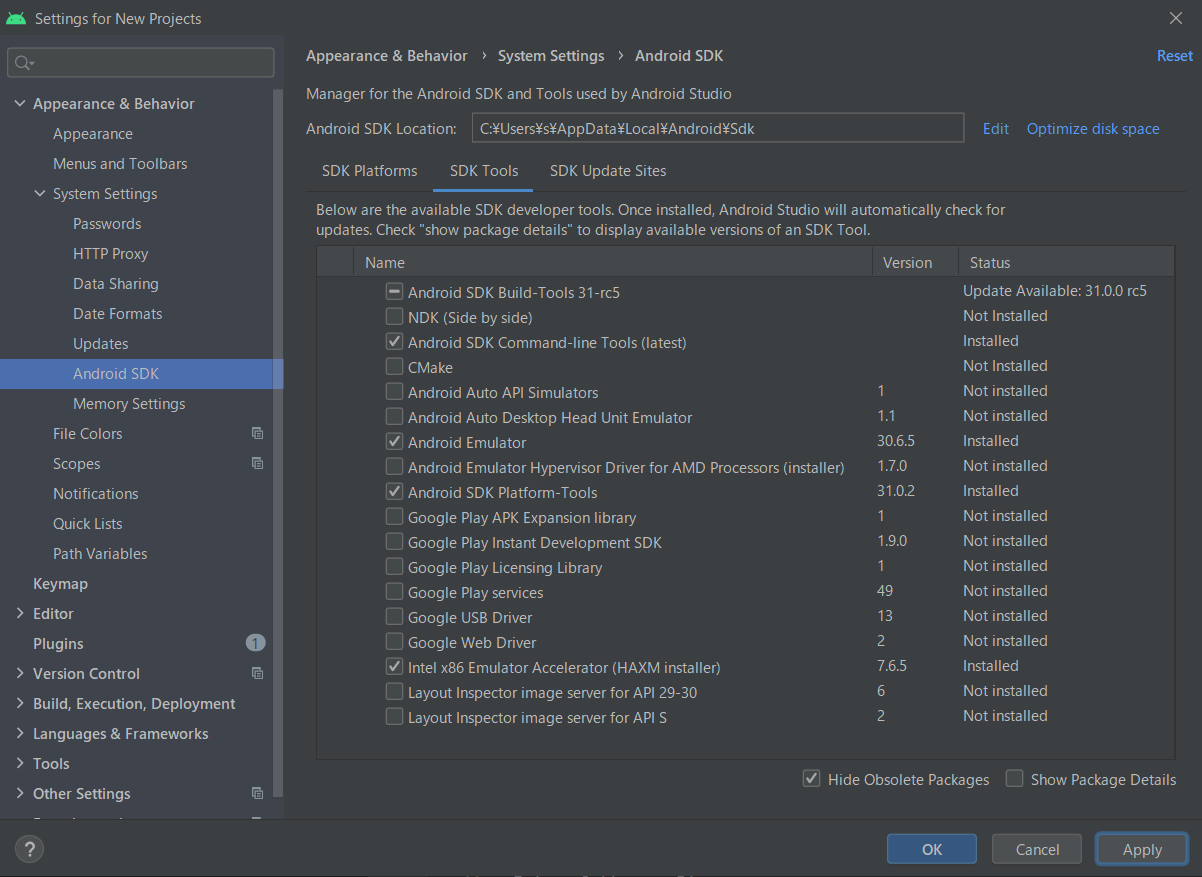The image size is (1202, 877).
Task: Confirm with the OK button
Action: [932, 850]
